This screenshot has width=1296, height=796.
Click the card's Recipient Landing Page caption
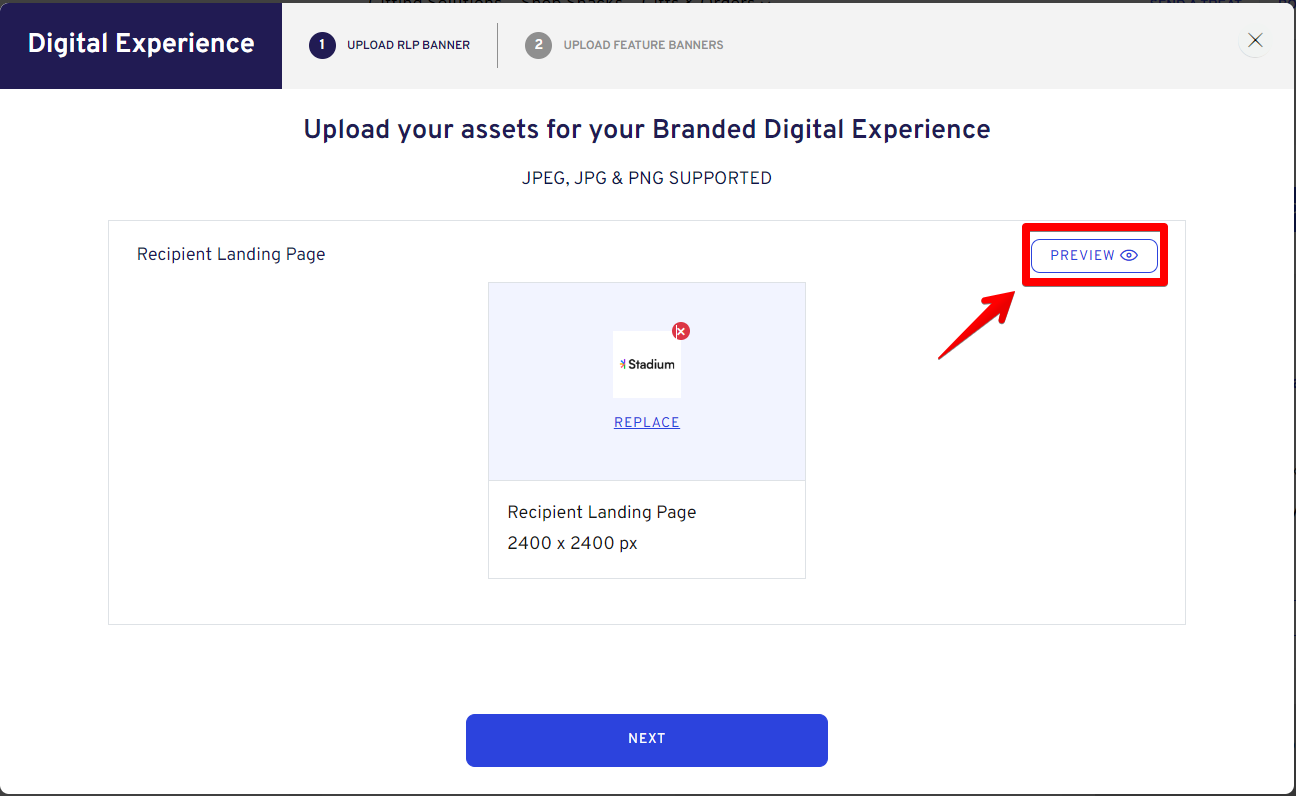coord(602,512)
